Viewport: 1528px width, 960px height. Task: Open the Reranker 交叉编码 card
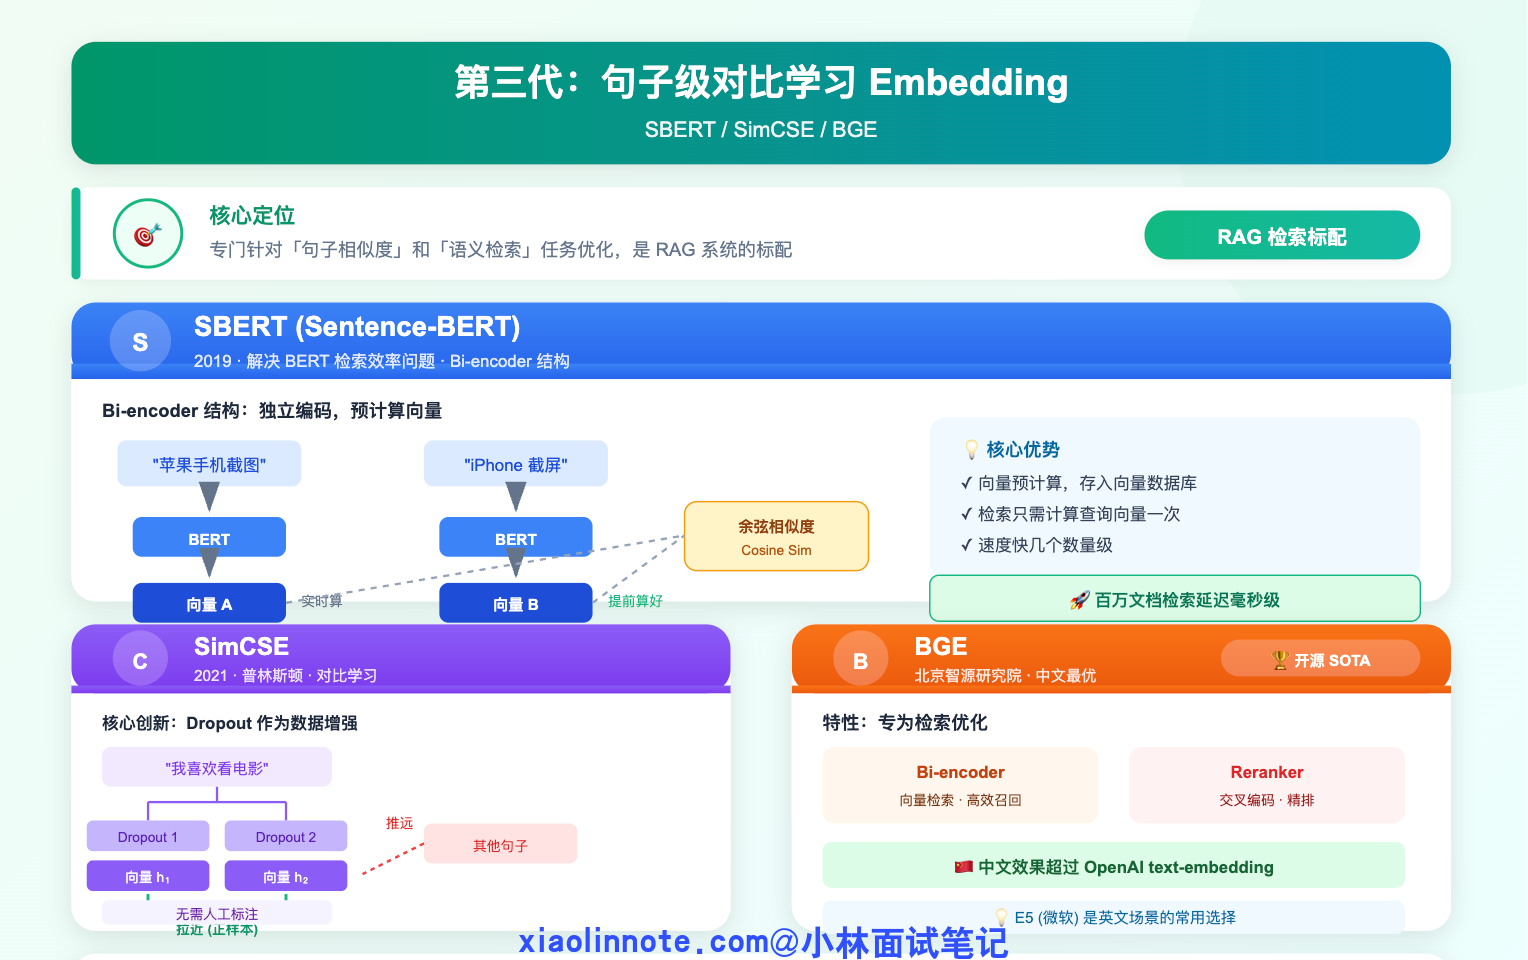tap(1266, 785)
